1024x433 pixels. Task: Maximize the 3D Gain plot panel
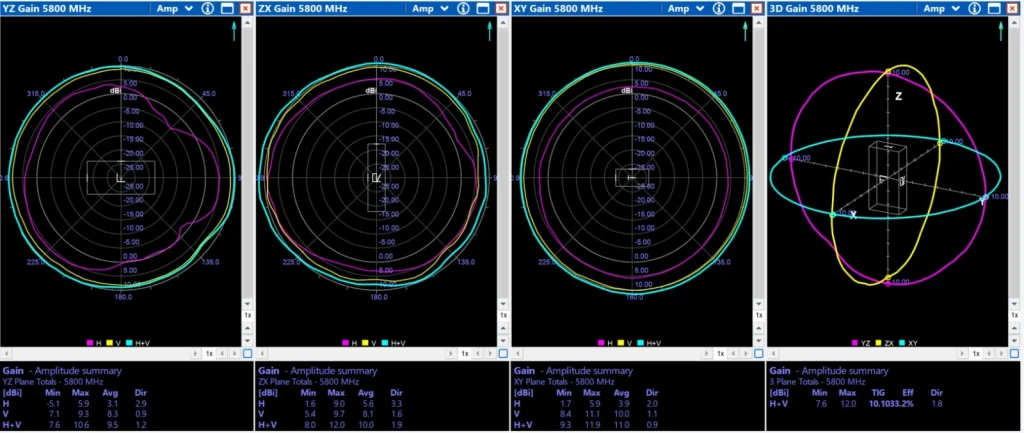coord(994,8)
